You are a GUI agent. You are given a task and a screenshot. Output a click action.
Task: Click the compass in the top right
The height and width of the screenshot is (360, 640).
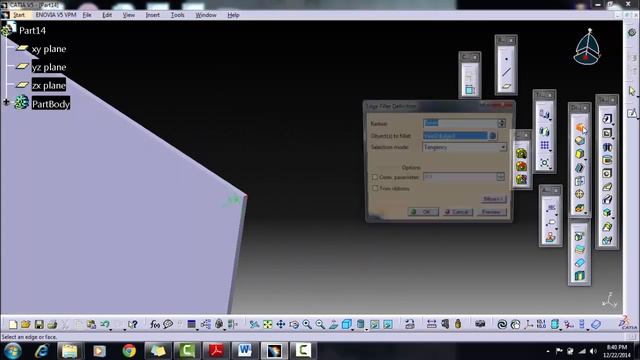click(x=587, y=48)
